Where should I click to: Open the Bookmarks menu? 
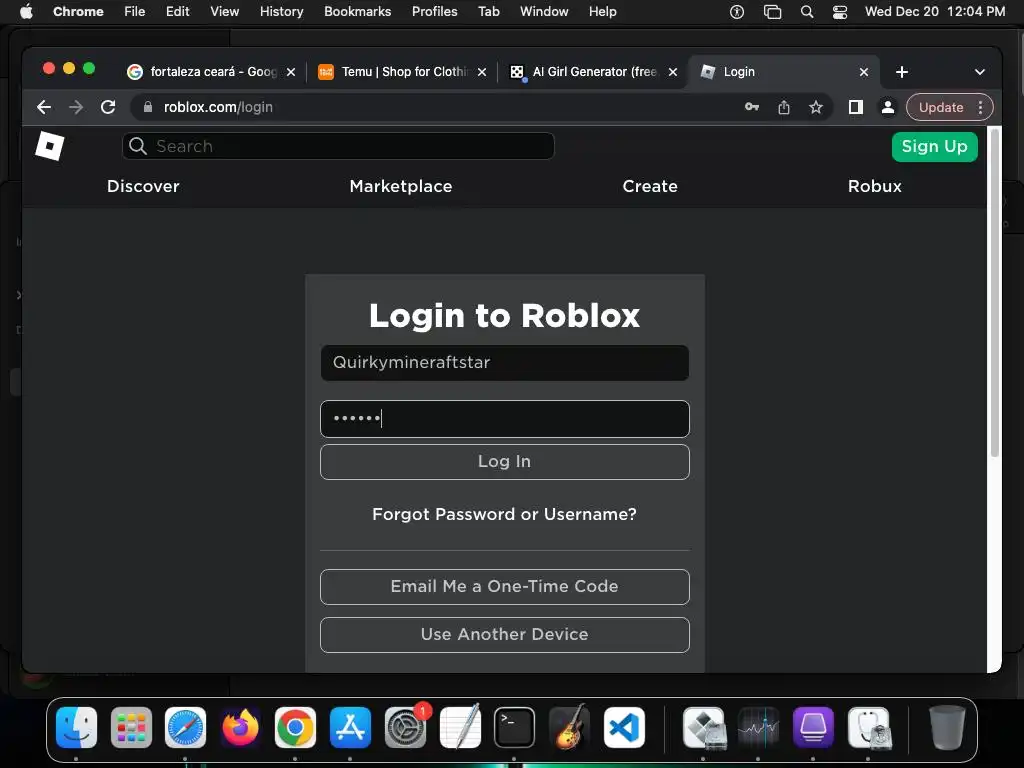click(357, 12)
